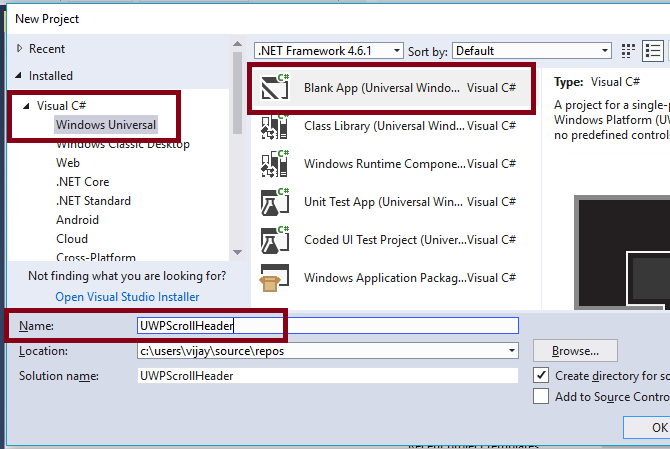The image size is (670, 449).
Task: Collapse the Visual C# tree node
Action: 26,106
